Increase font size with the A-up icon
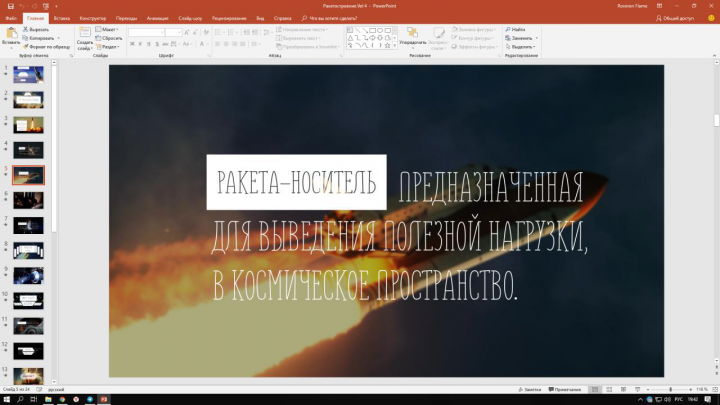This screenshot has height=405, width=720. (x=187, y=33)
